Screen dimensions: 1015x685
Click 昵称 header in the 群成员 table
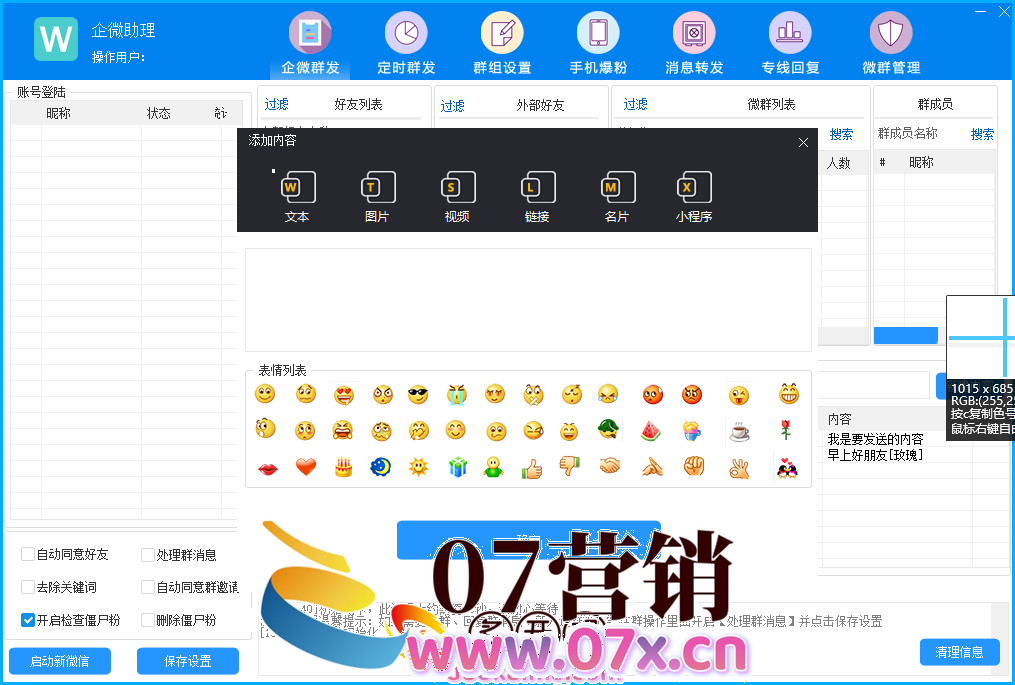click(x=921, y=163)
